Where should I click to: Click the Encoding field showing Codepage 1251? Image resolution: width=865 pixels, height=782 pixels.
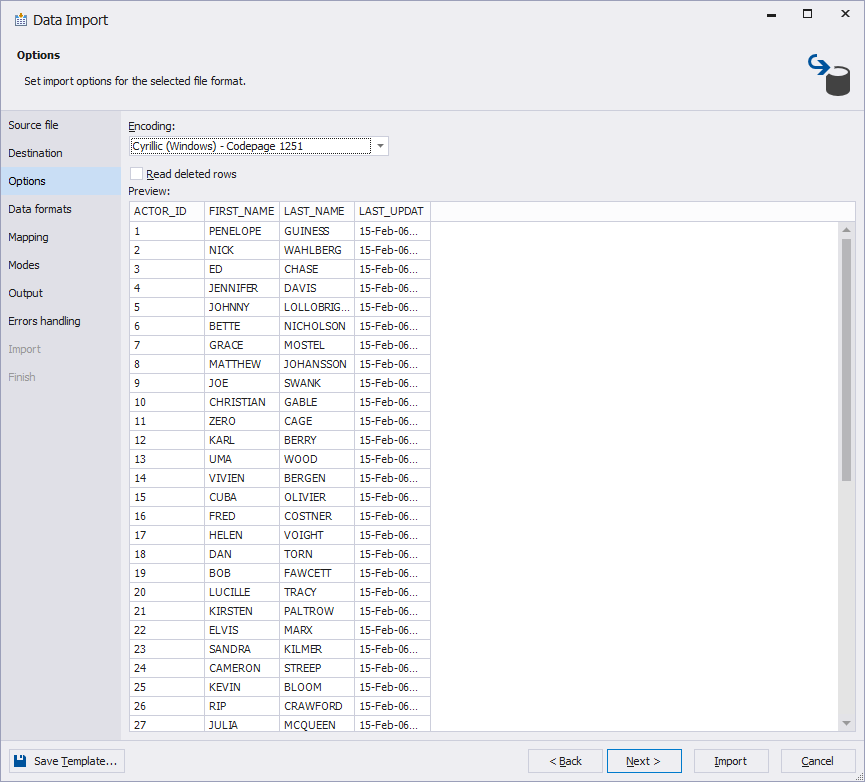point(250,146)
